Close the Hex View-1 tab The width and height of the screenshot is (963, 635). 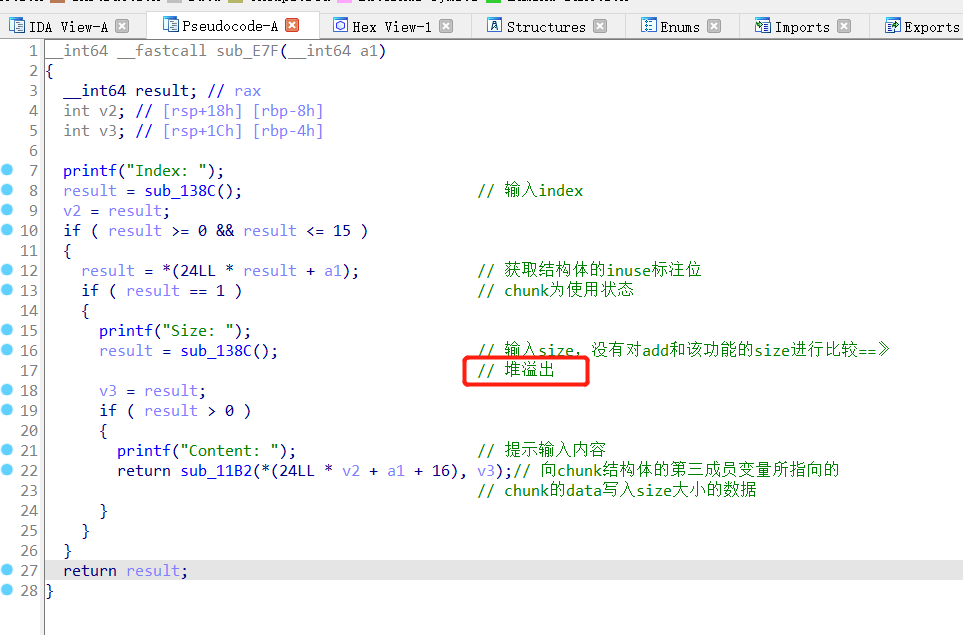[x=446, y=26]
